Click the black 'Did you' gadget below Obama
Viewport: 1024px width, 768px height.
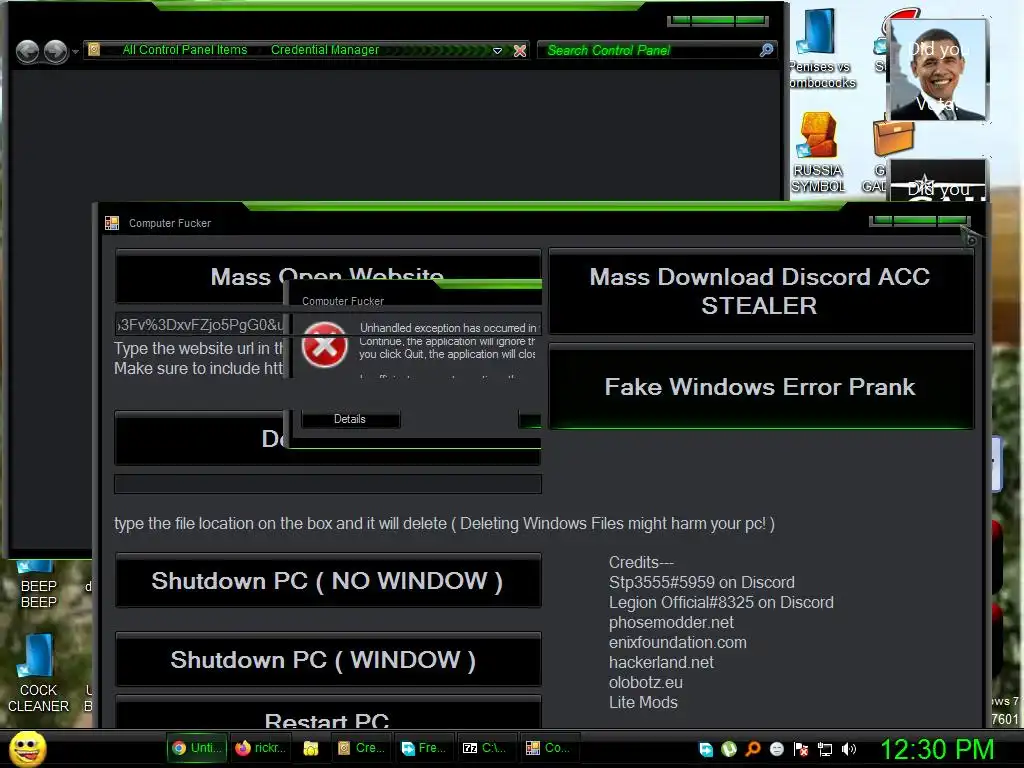(938, 180)
